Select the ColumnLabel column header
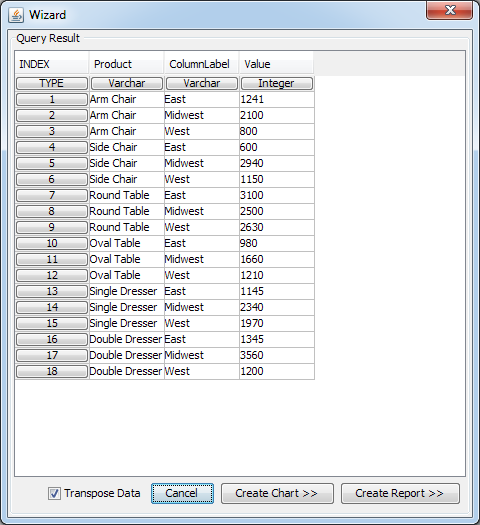 [x=202, y=64]
